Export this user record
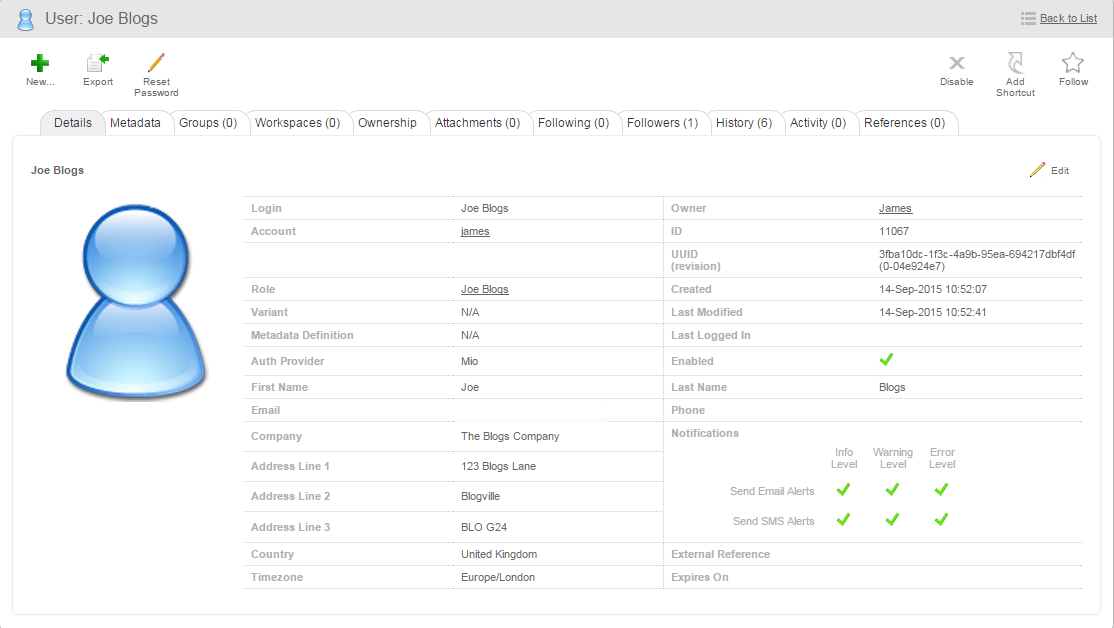This screenshot has height=628, width=1114. pos(95,64)
